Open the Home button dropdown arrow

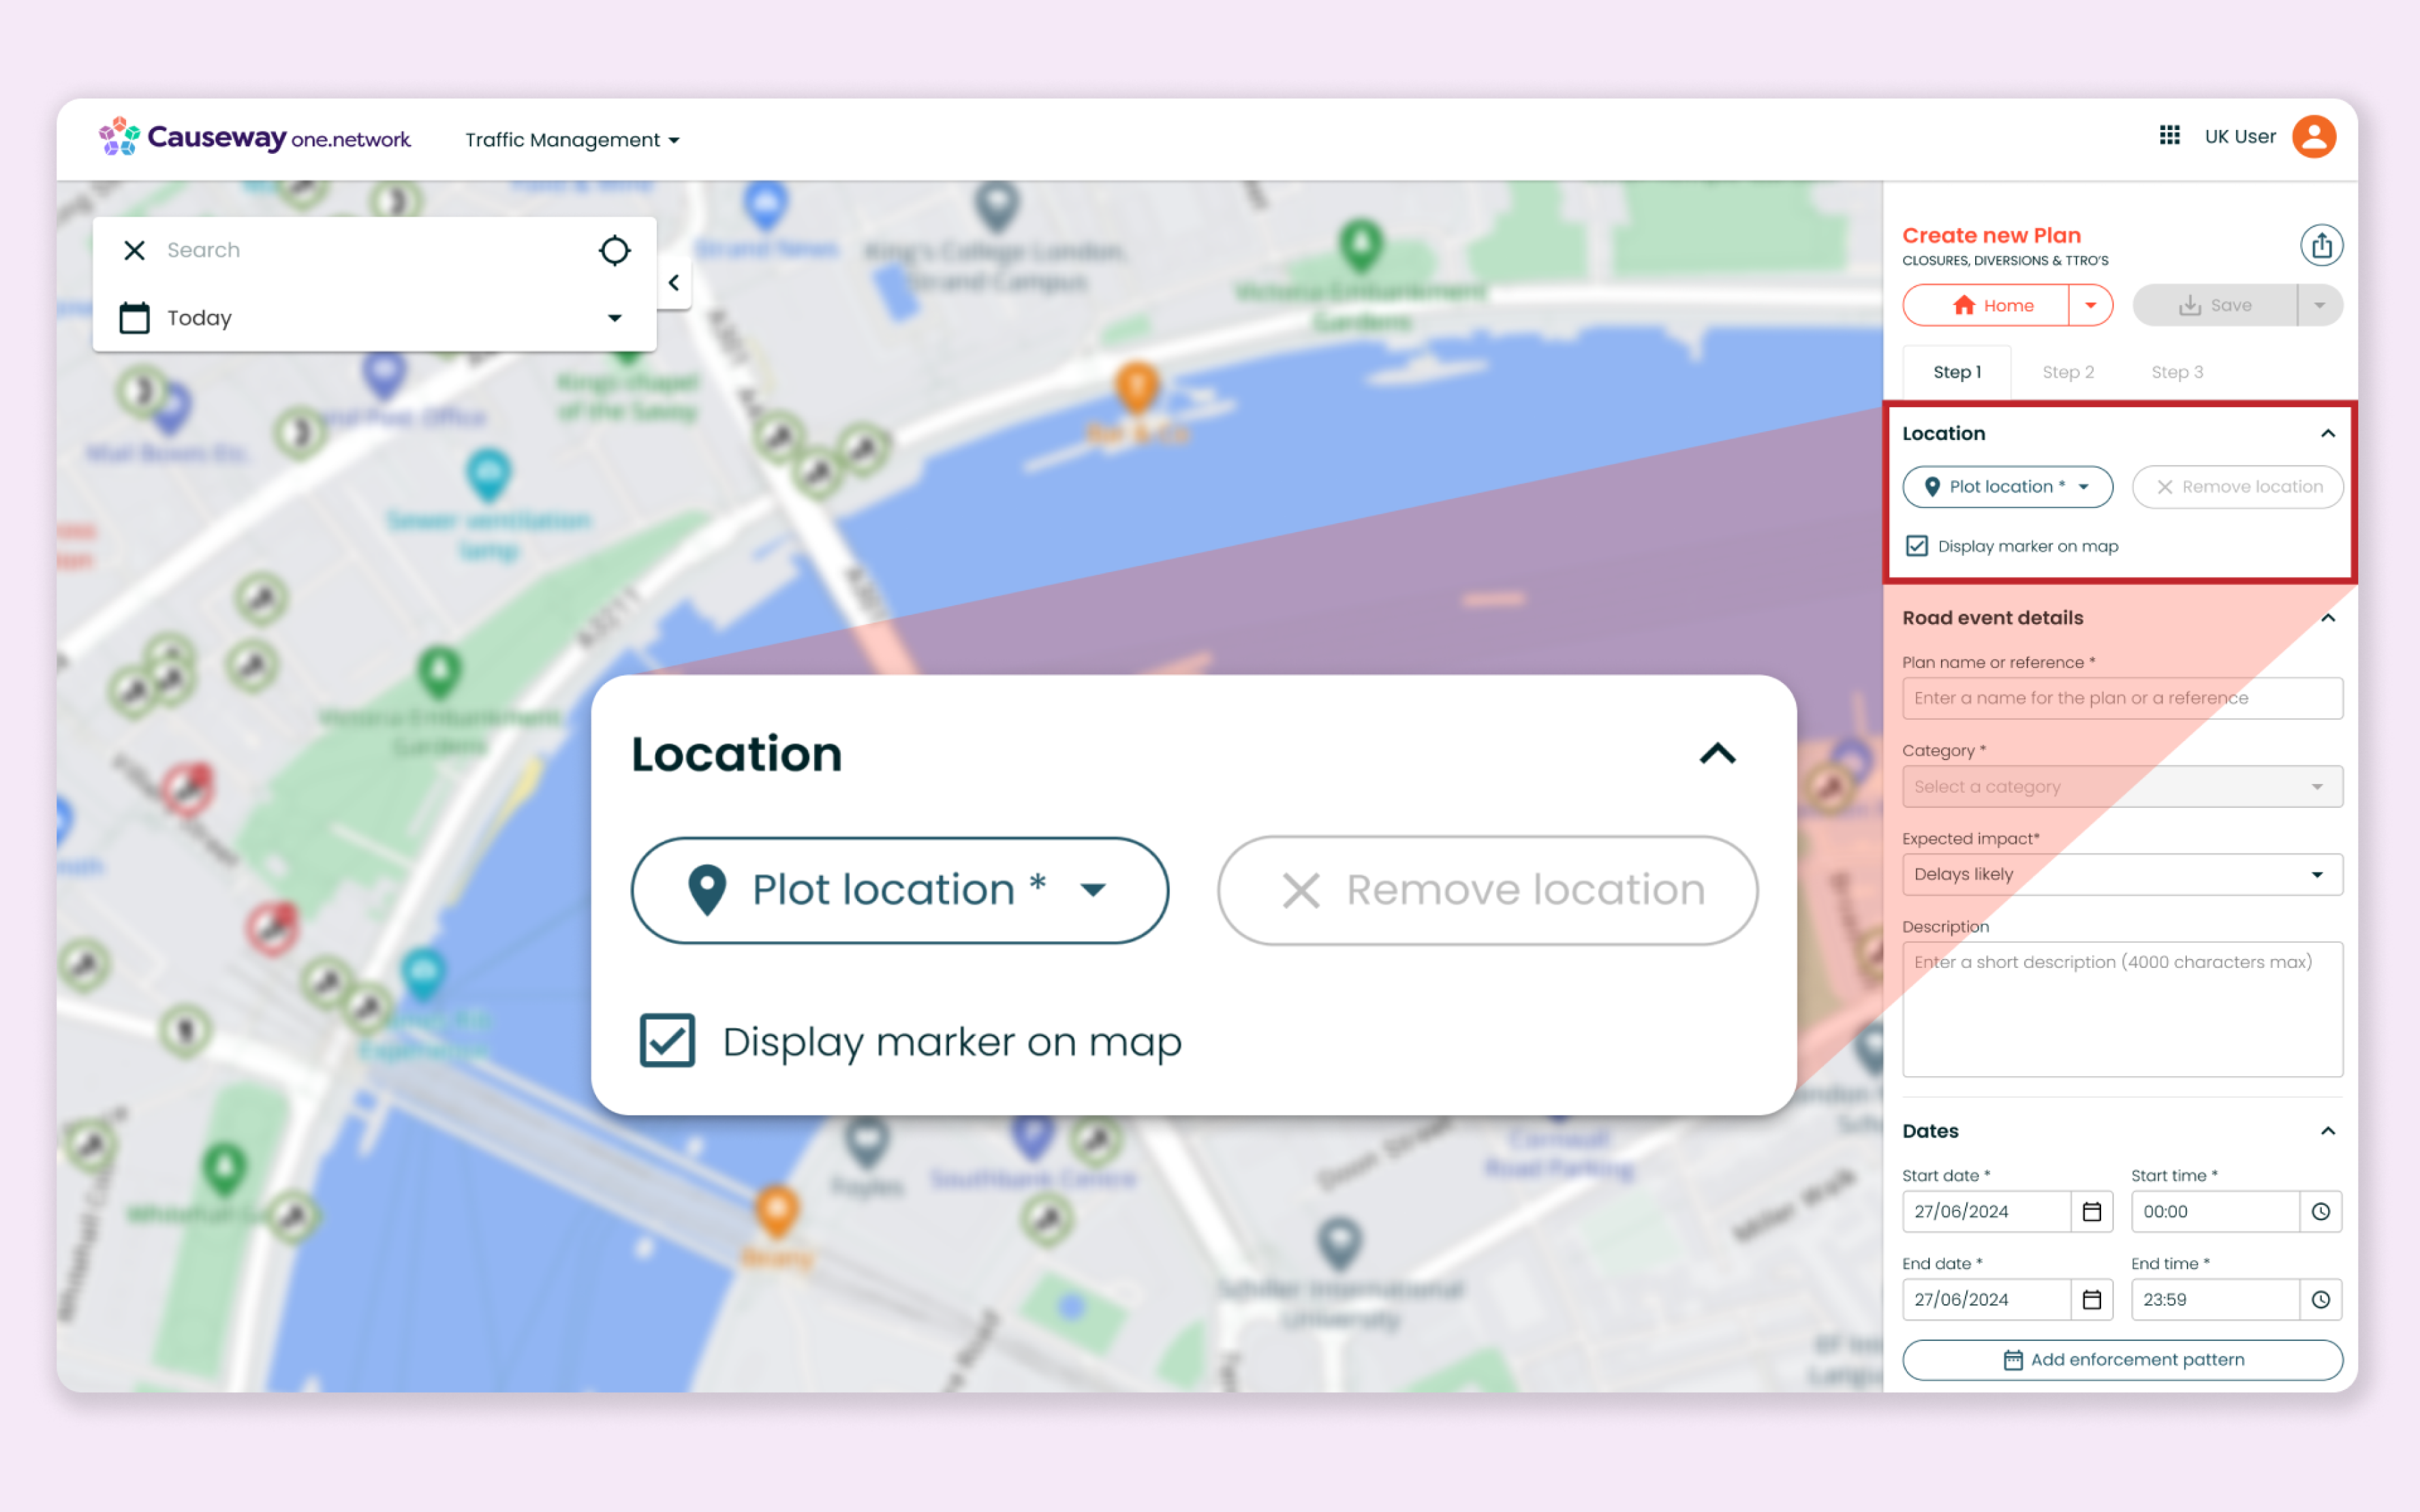(x=2090, y=305)
